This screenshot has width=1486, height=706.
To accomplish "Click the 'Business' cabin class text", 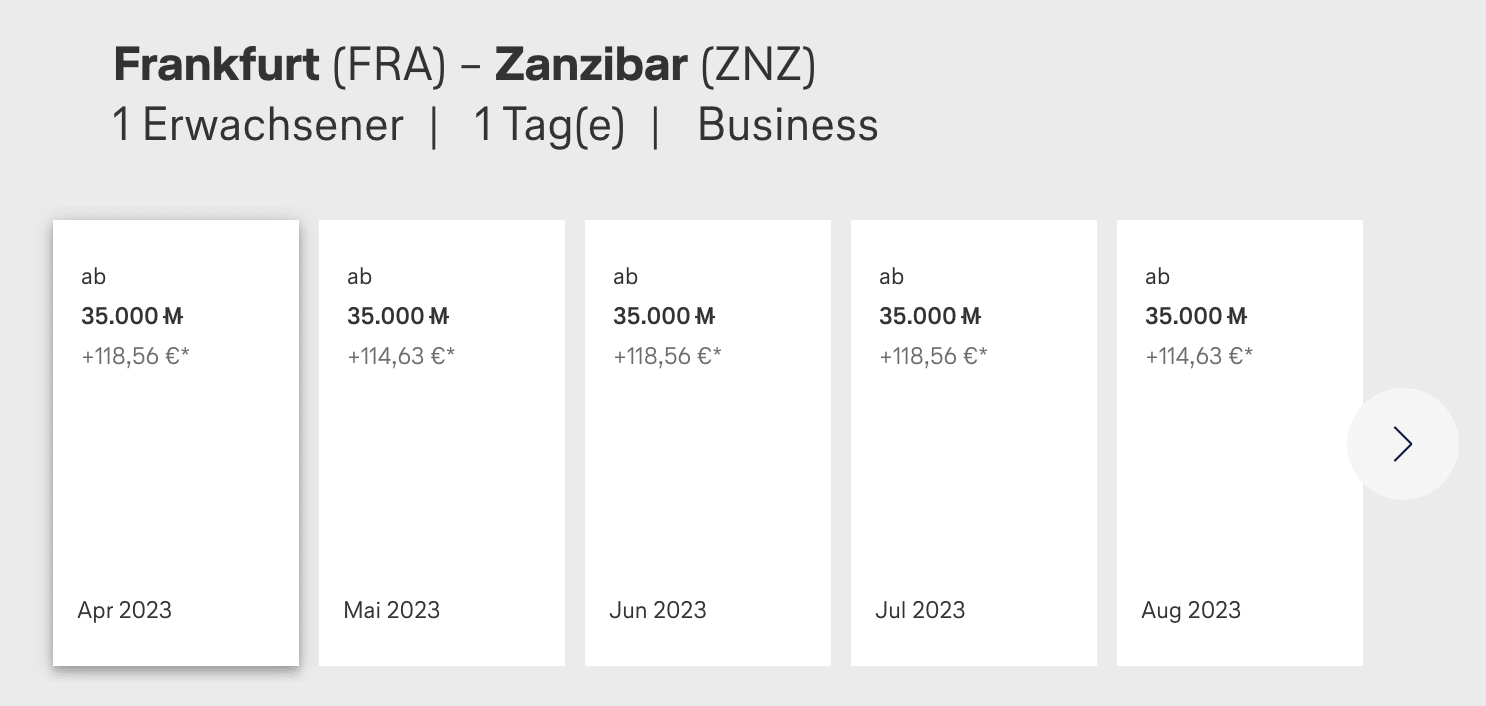I will click(x=787, y=126).
